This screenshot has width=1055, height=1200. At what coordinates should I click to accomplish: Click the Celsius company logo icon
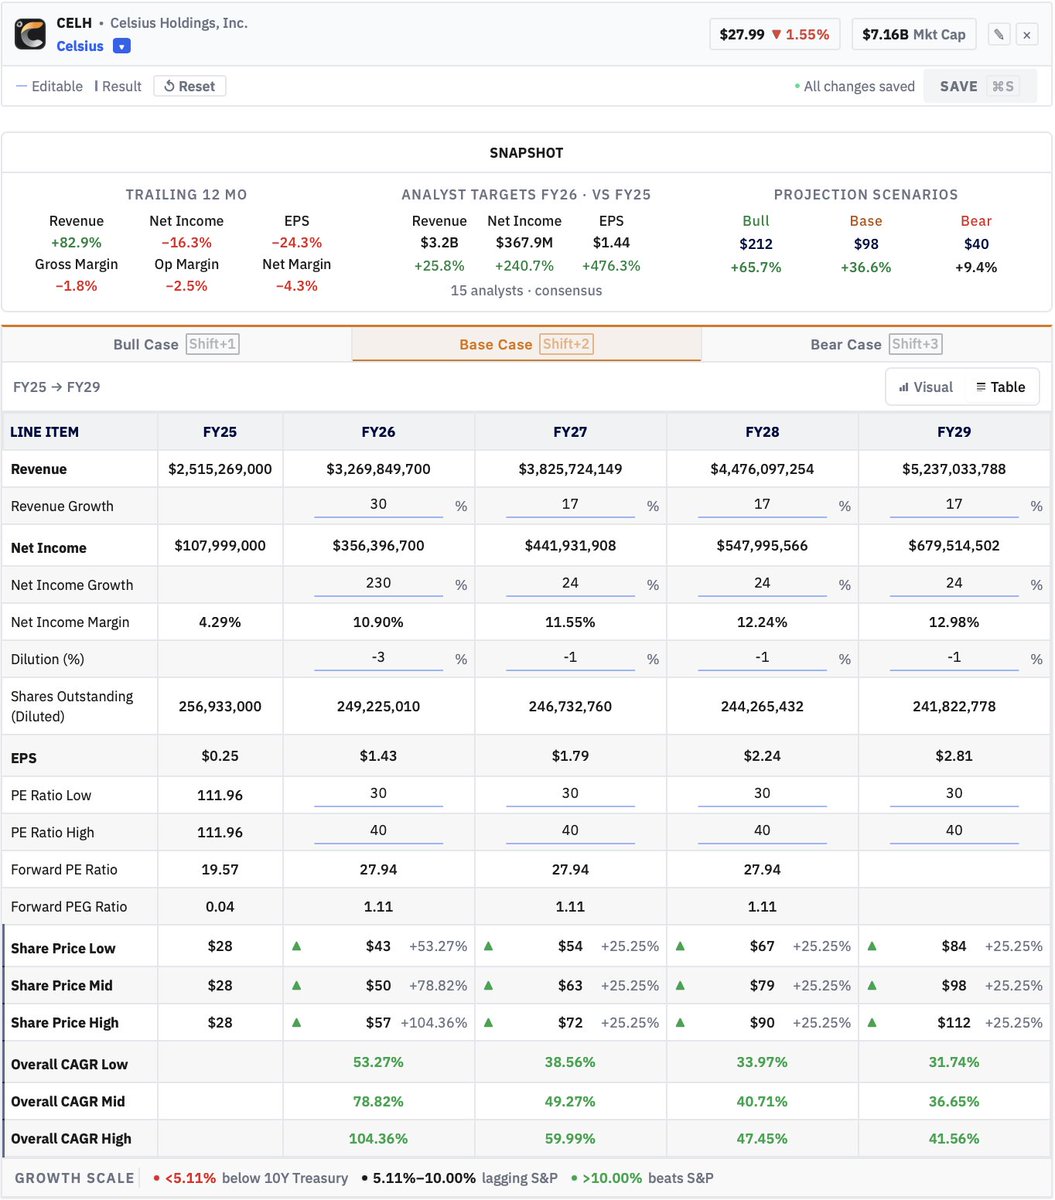[30, 34]
